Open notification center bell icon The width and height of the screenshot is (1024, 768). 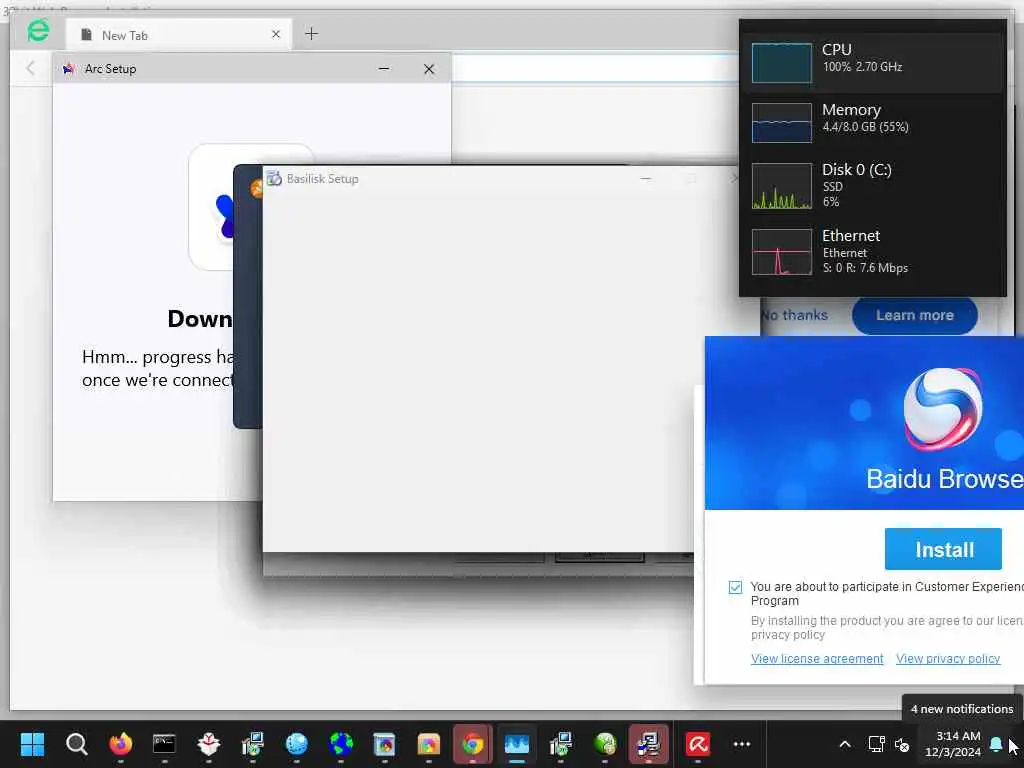point(996,744)
